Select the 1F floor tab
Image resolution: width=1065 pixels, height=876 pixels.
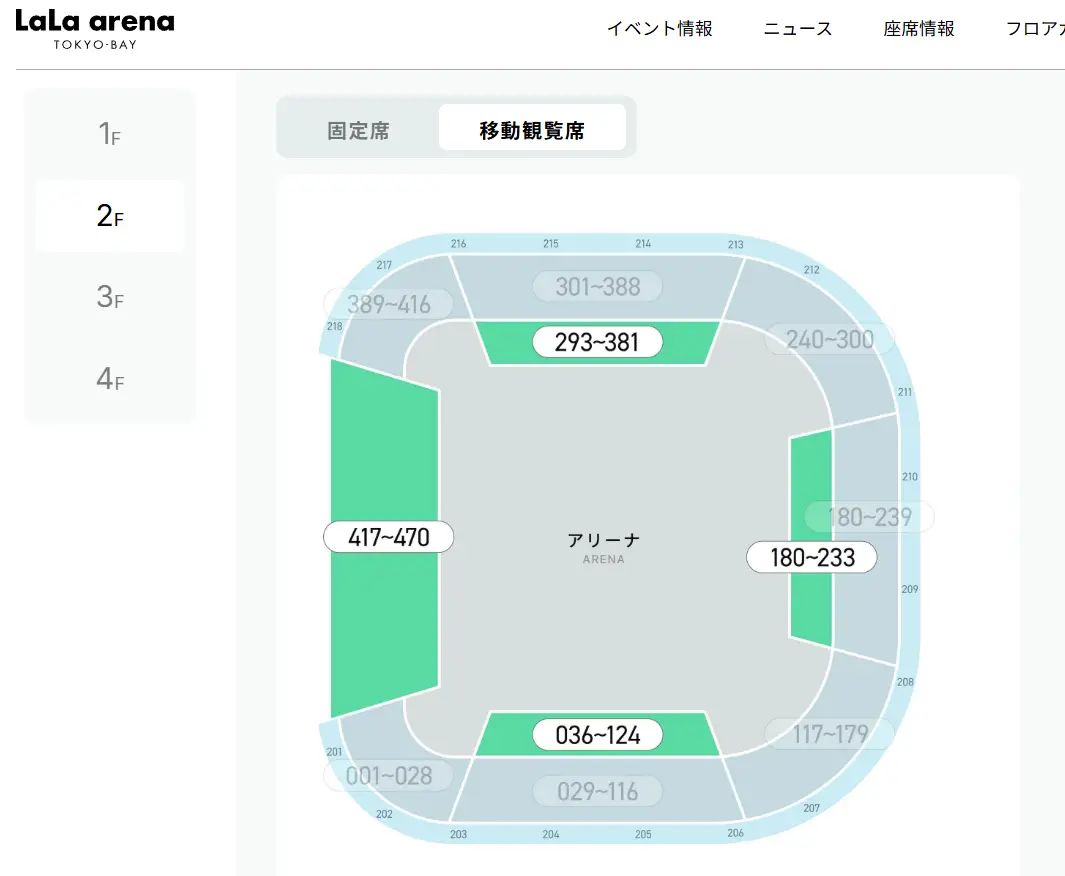[x=110, y=134]
